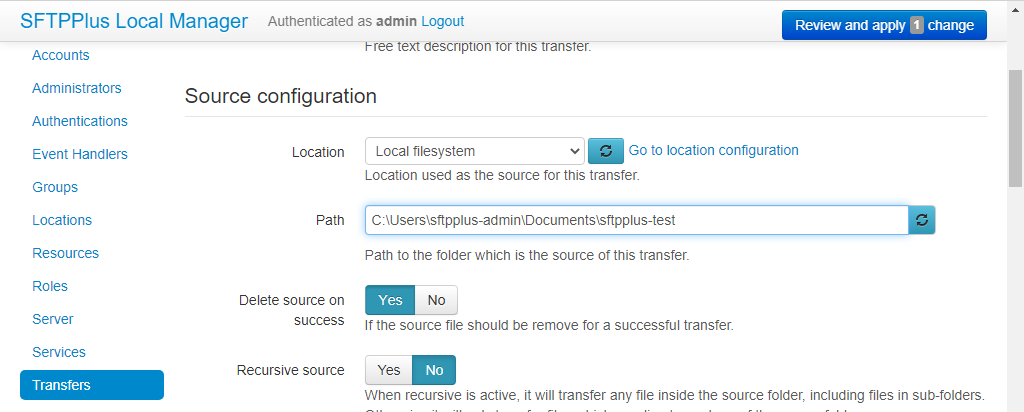Set Delete source on success to No
Screen dimensions: 1024x412
pyautogui.click(x=436, y=300)
